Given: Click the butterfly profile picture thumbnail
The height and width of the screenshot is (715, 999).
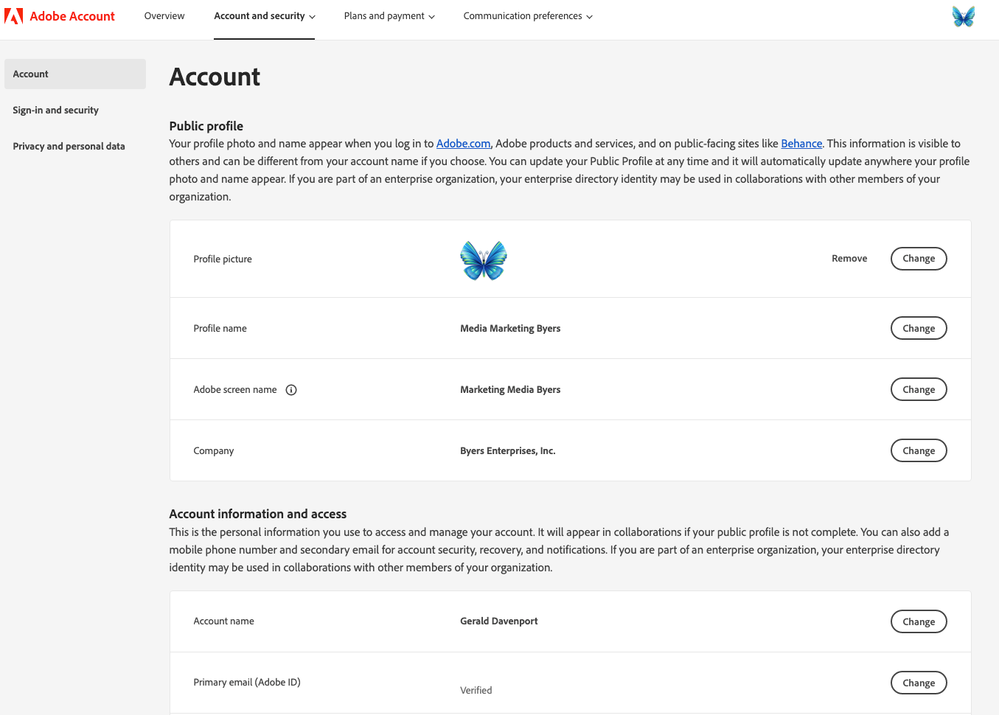Looking at the screenshot, I should pos(484,260).
